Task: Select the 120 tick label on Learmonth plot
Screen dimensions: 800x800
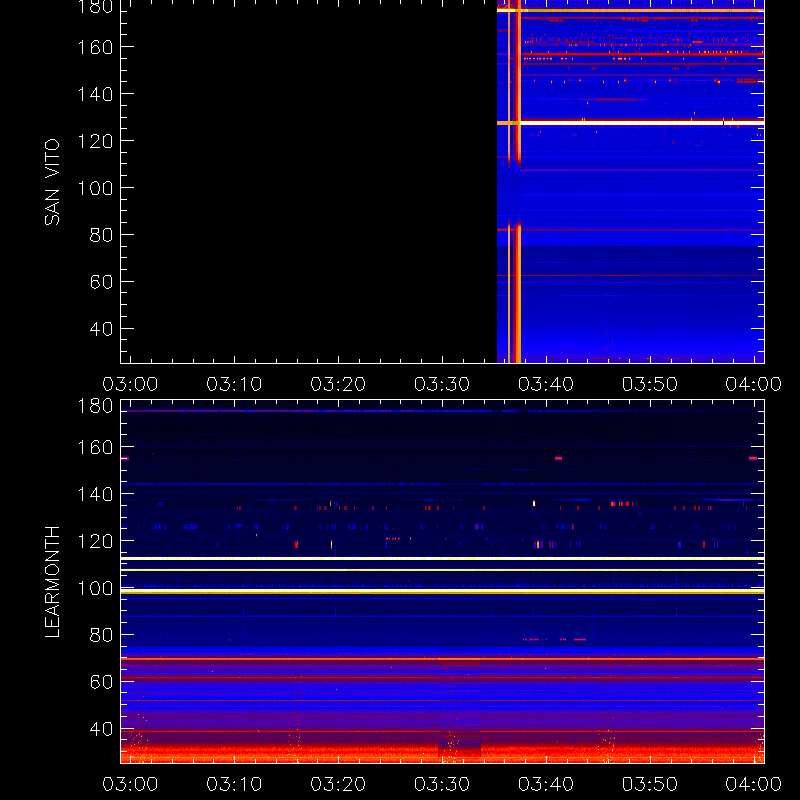Action: [x=95, y=541]
